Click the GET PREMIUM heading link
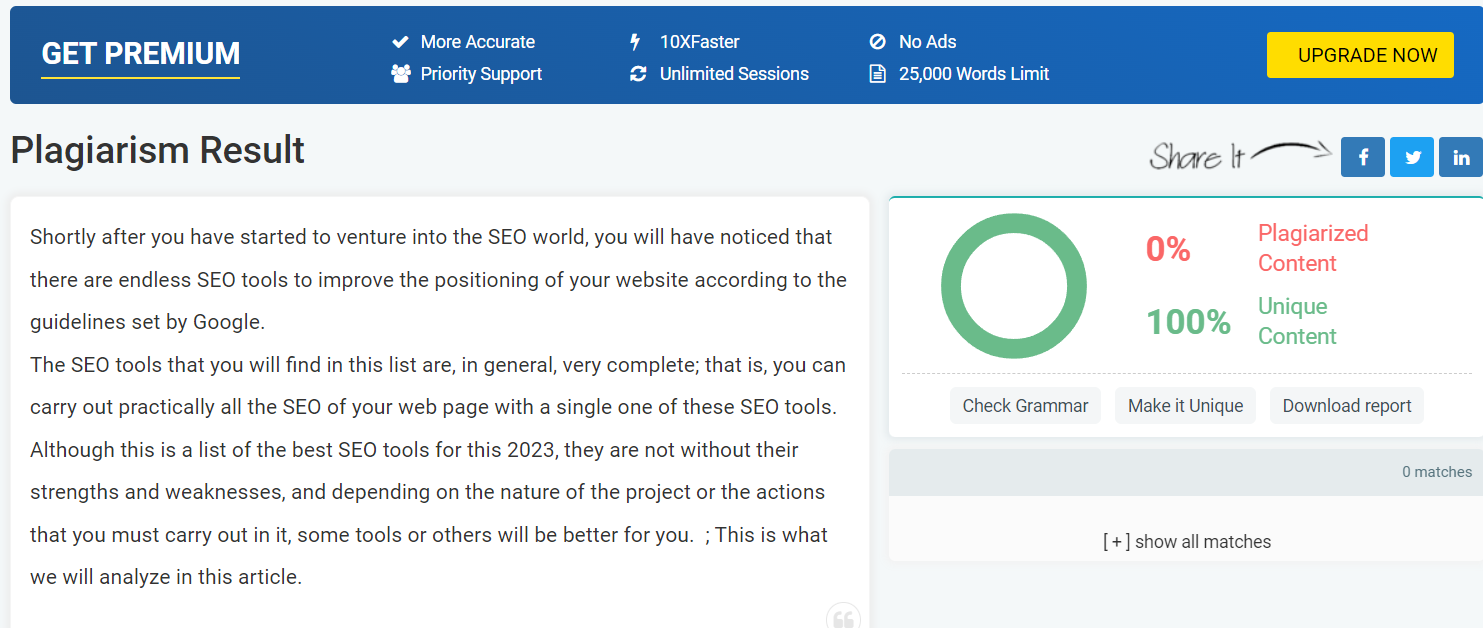The width and height of the screenshot is (1483, 628). (140, 54)
